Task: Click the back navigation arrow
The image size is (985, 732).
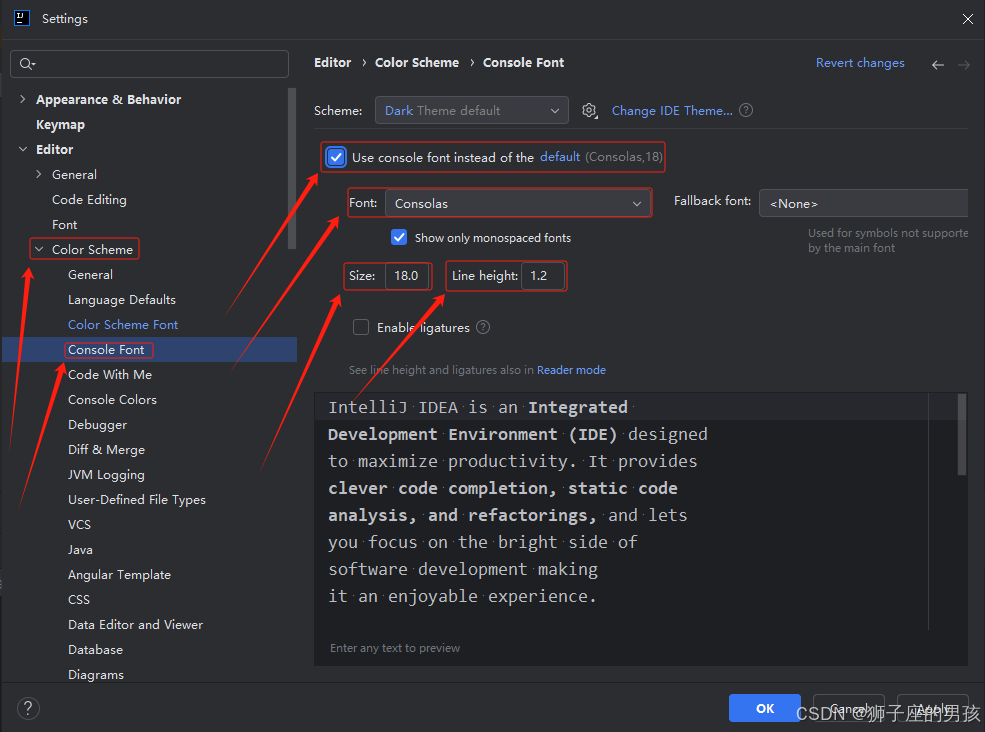Action: click(x=938, y=65)
